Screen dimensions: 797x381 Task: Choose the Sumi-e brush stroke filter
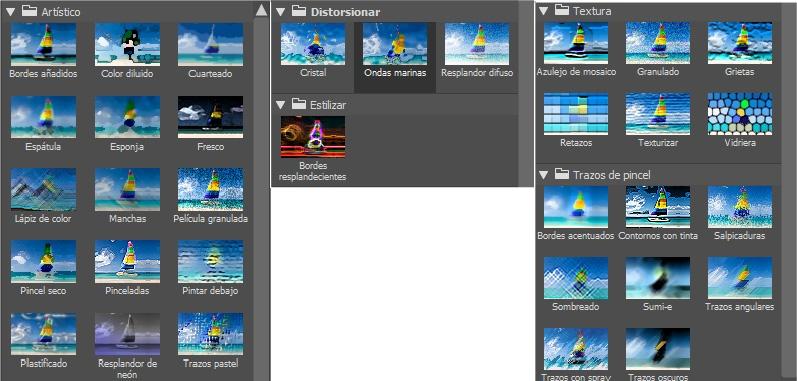(x=658, y=278)
